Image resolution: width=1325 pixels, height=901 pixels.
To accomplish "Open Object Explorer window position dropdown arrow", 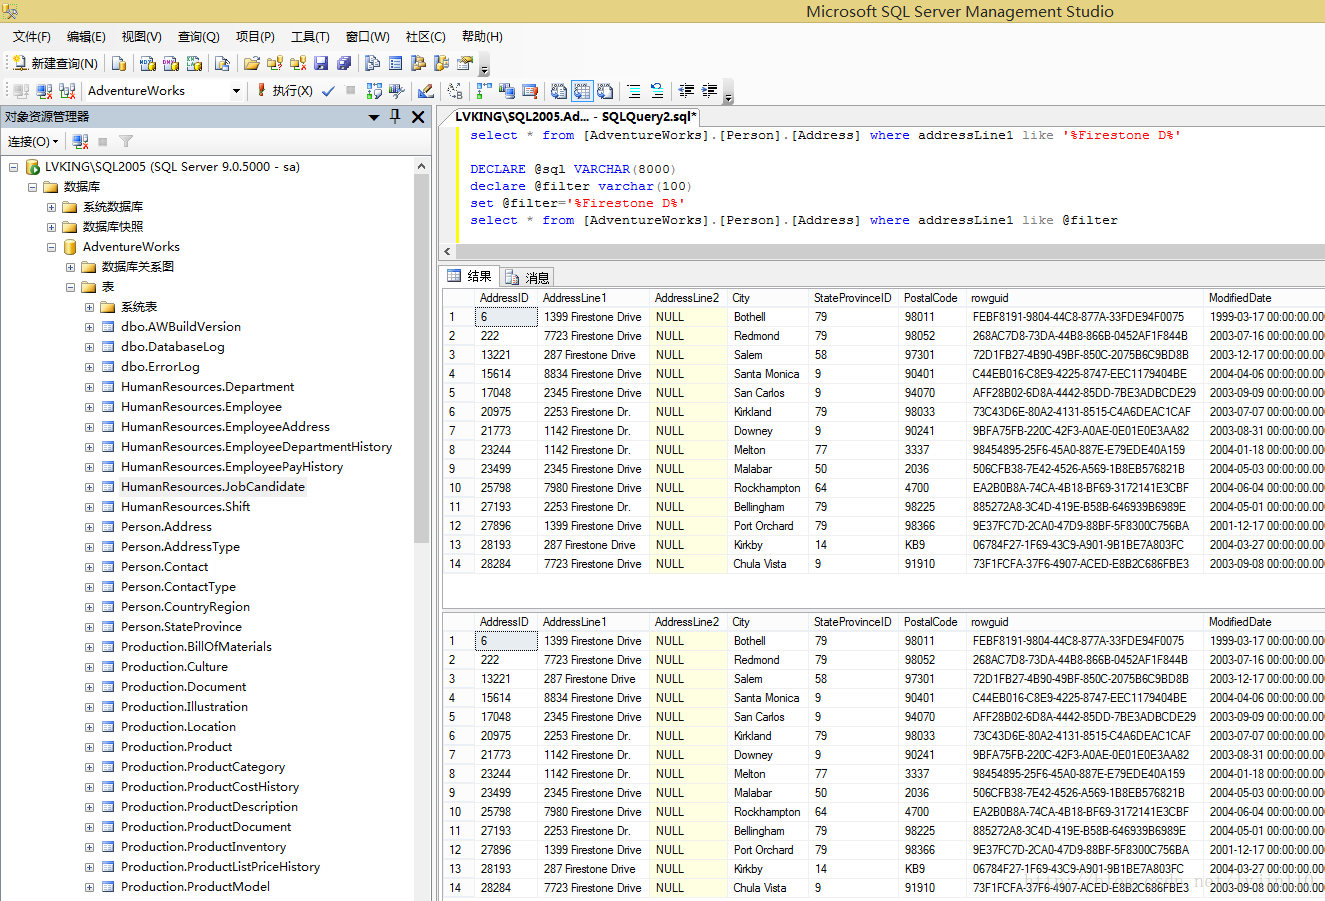I will click(374, 117).
